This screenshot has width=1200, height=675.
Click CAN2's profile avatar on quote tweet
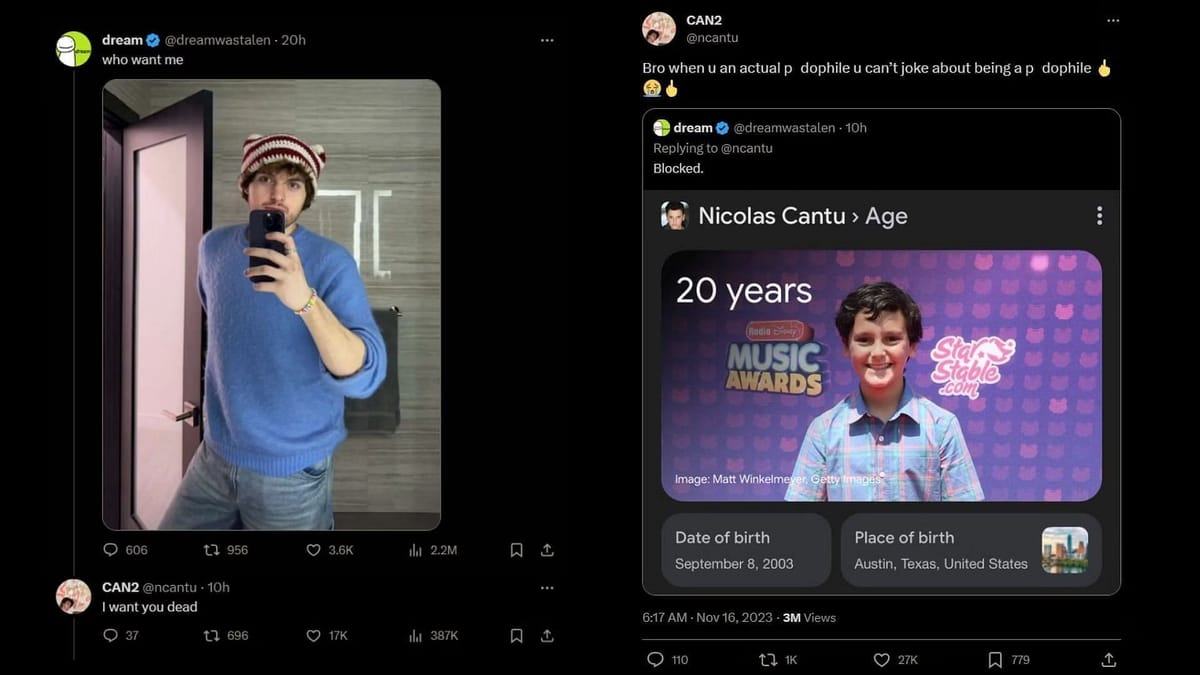[x=659, y=28]
